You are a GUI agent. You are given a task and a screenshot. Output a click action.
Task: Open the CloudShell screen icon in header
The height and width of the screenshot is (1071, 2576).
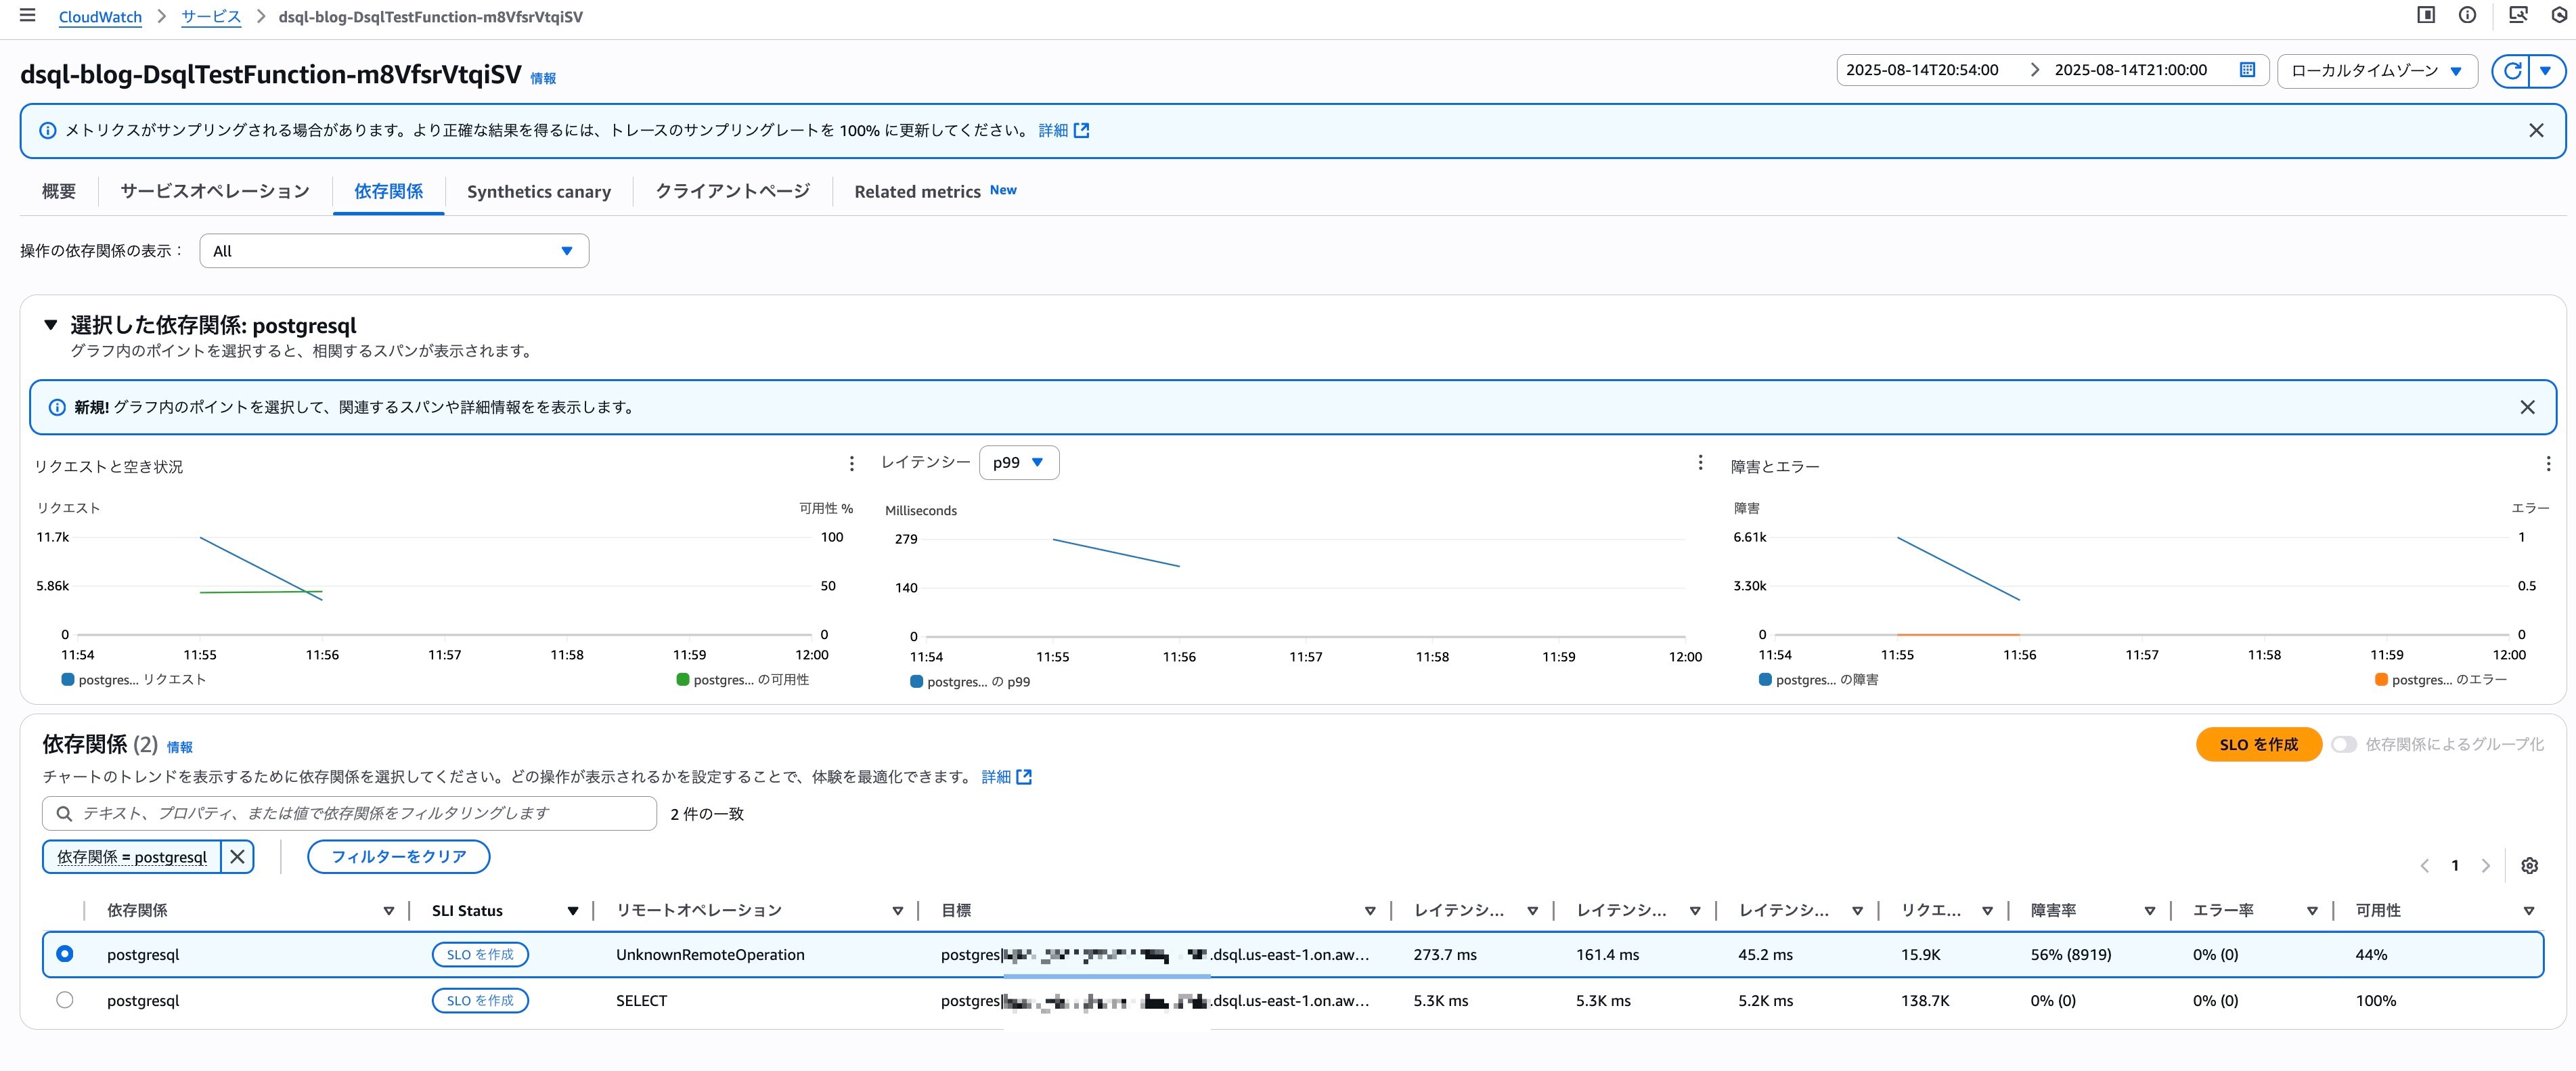point(2518,15)
